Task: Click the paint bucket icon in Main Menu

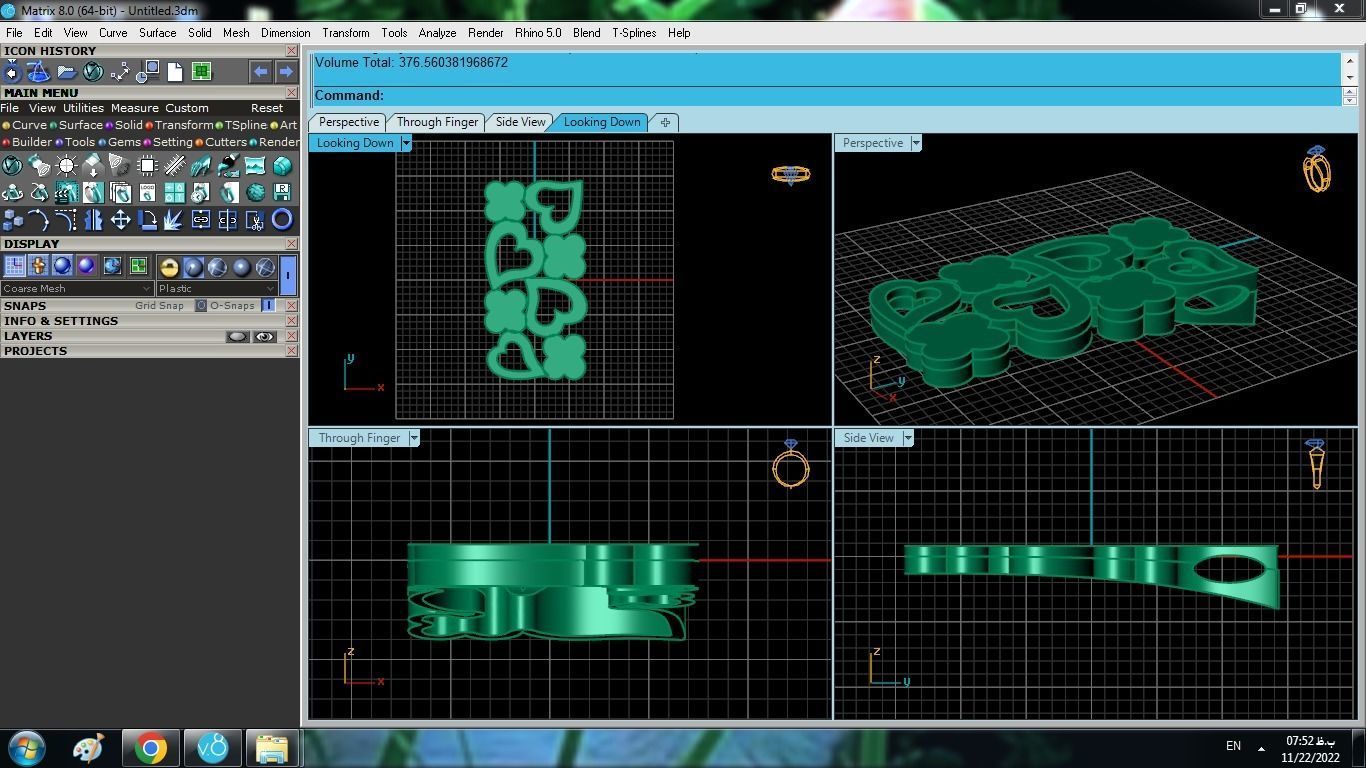Action: coord(228,166)
